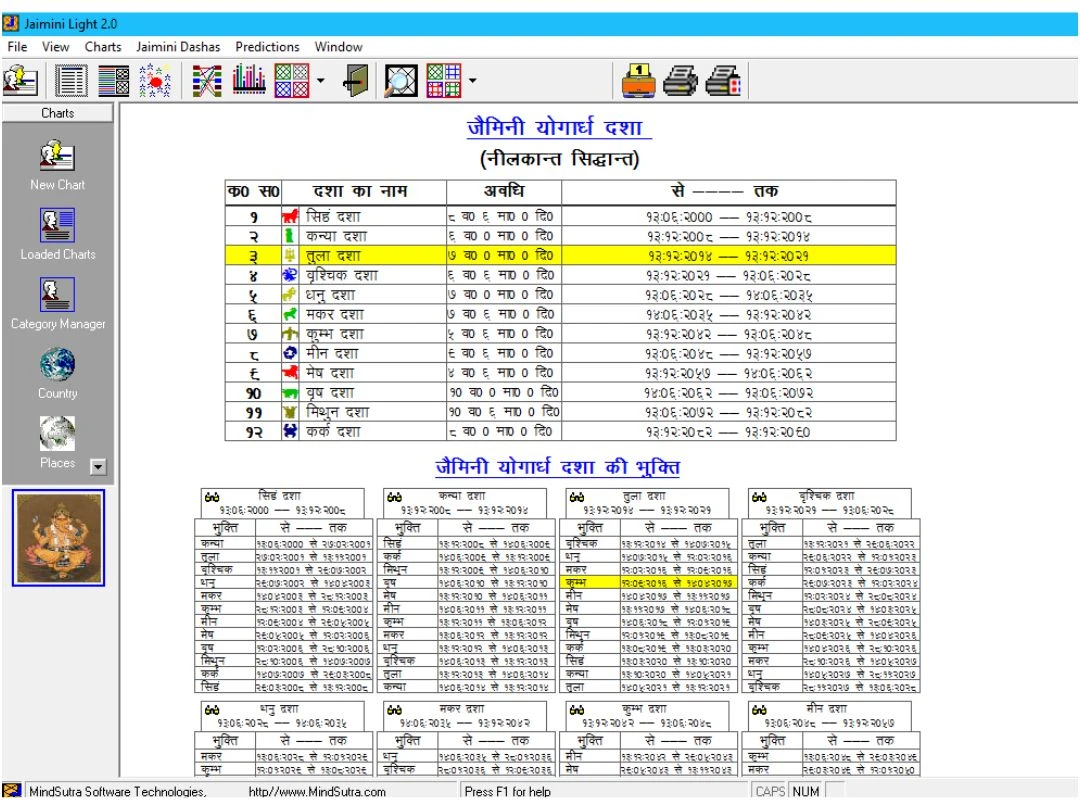Click the New Chart sidebar icon
The height and width of the screenshot is (810, 1080).
click(57, 156)
